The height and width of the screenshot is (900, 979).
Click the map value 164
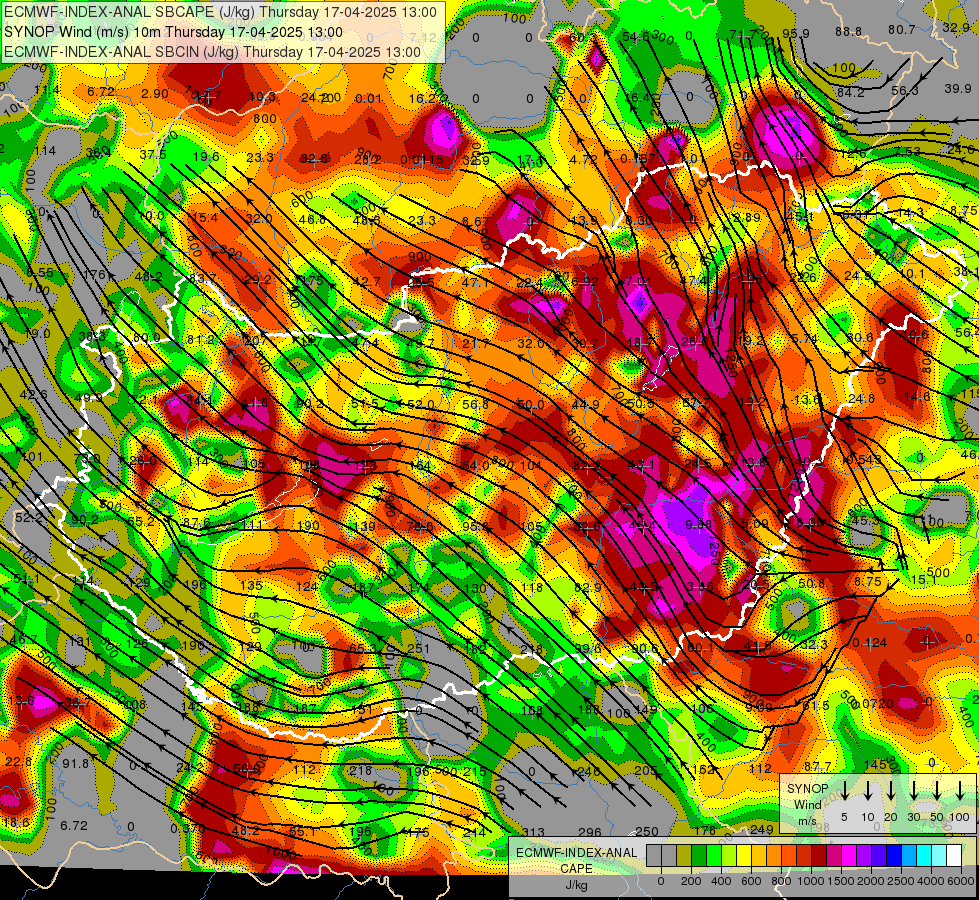420,466
